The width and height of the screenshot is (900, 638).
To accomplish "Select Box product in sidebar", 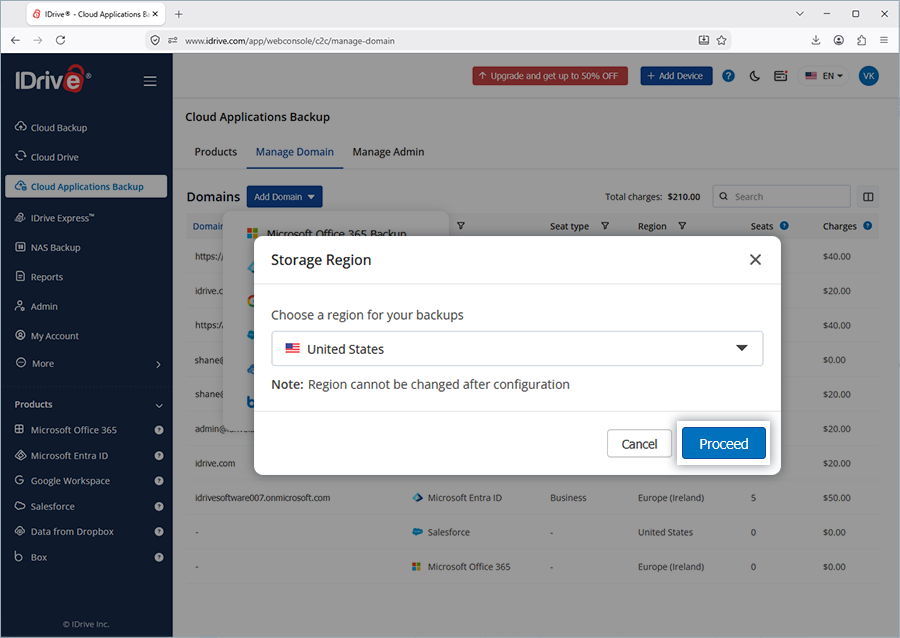I will coord(38,557).
